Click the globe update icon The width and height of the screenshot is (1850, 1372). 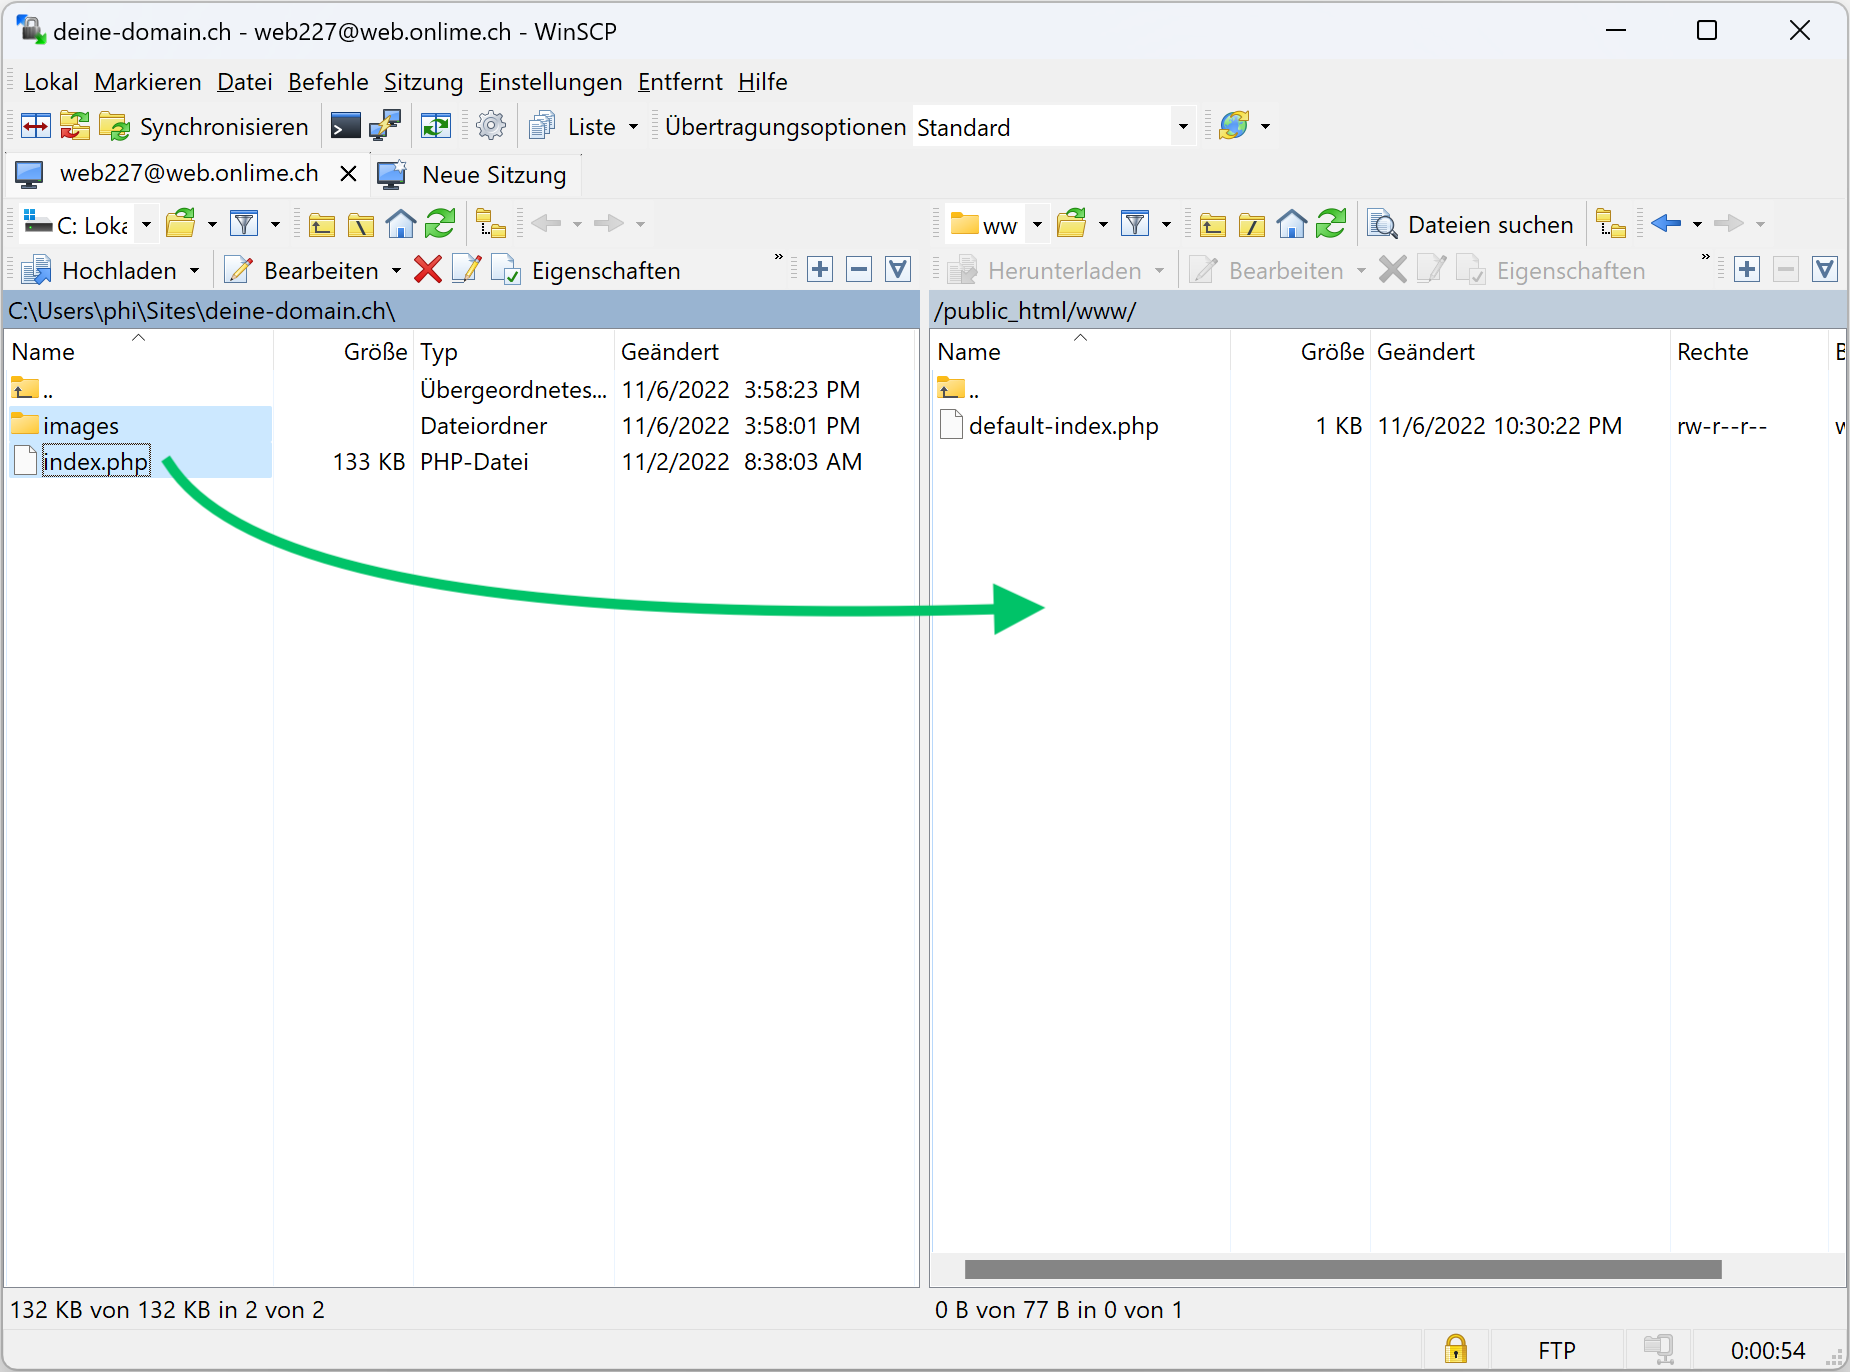pos(1235,126)
